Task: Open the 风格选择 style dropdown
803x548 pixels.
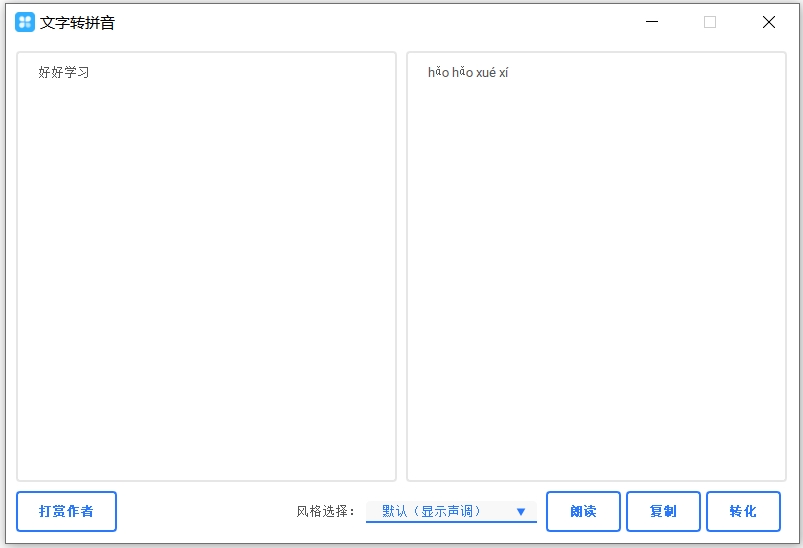Action: pos(451,511)
